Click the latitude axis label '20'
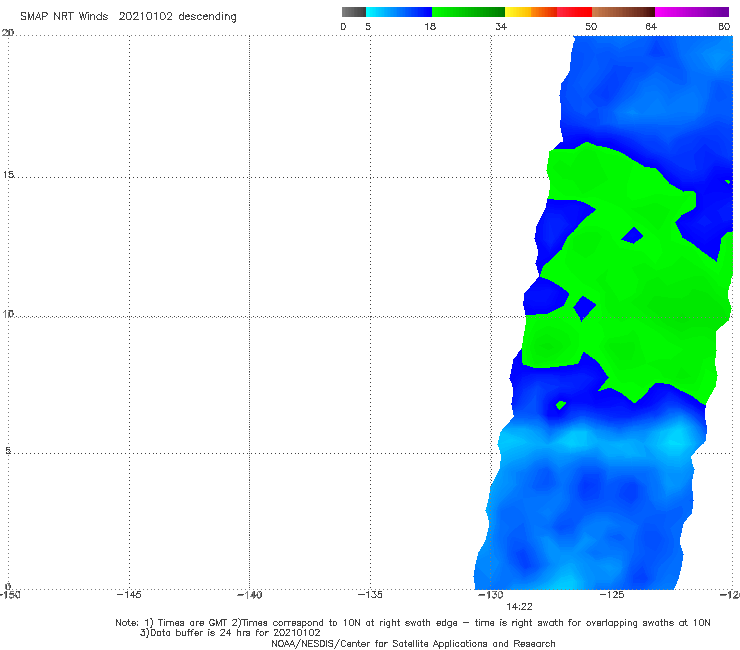This screenshot has height=650, width=740. click(8, 32)
